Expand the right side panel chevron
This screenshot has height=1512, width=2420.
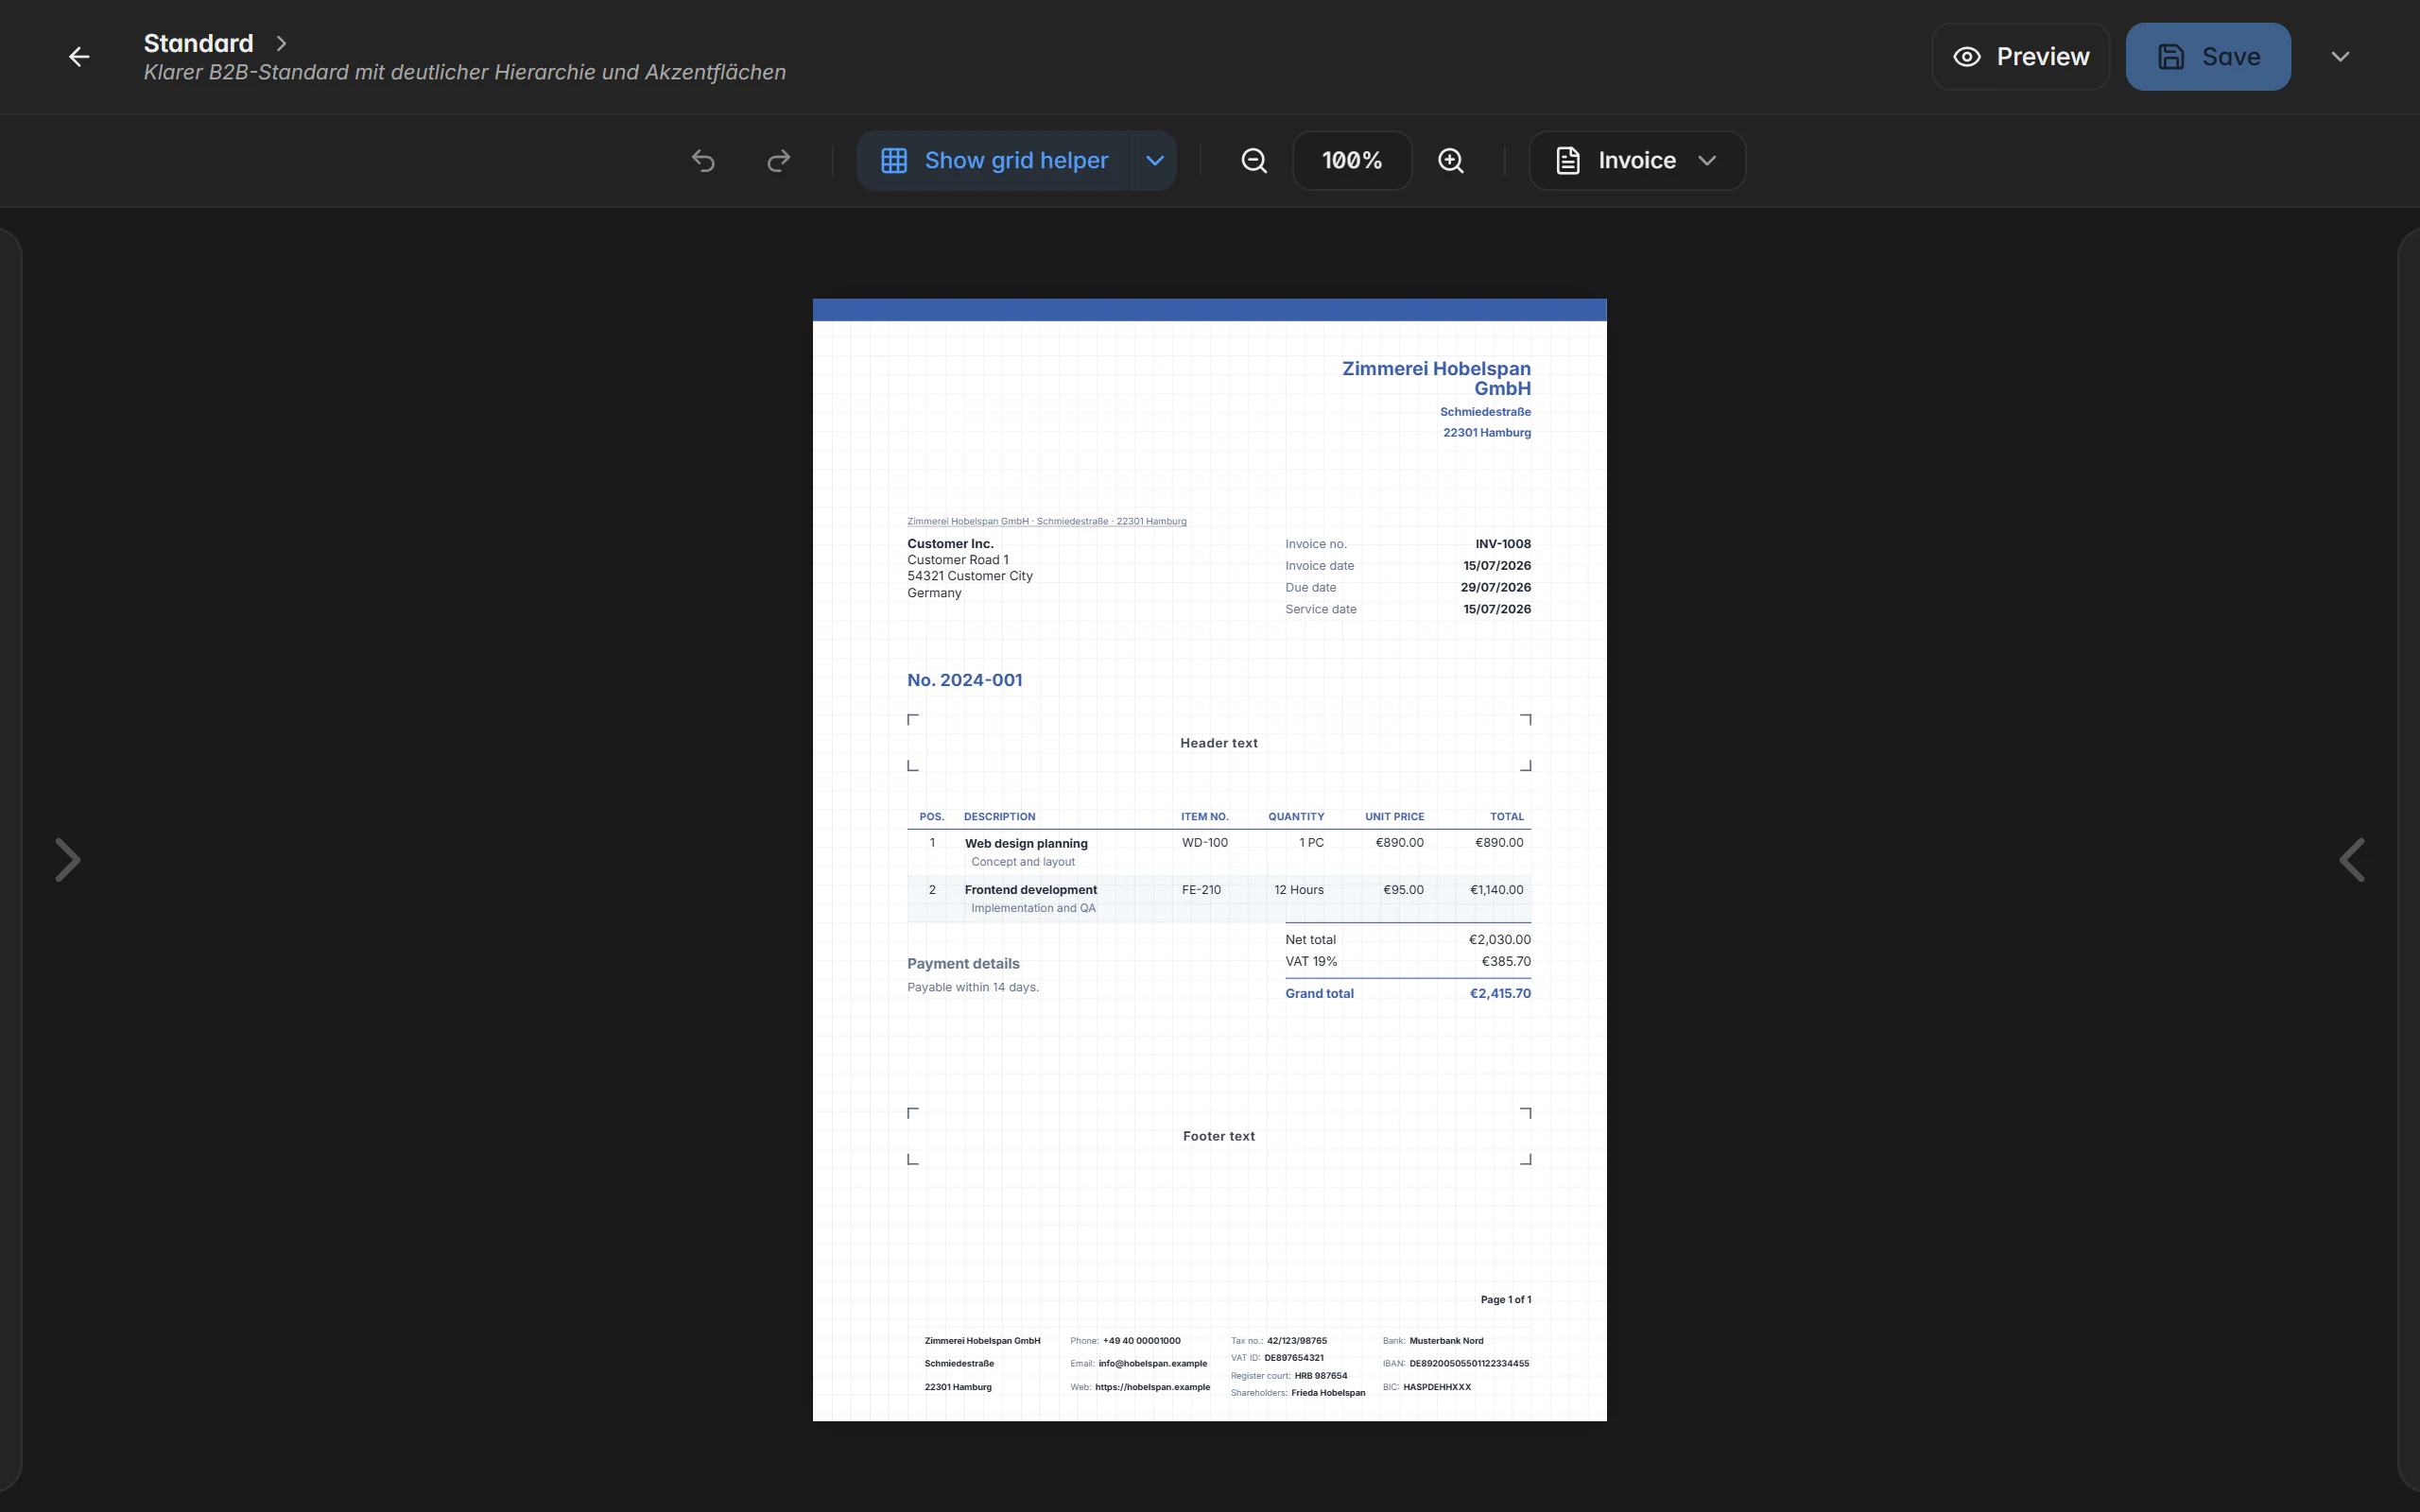(x=2352, y=860)
